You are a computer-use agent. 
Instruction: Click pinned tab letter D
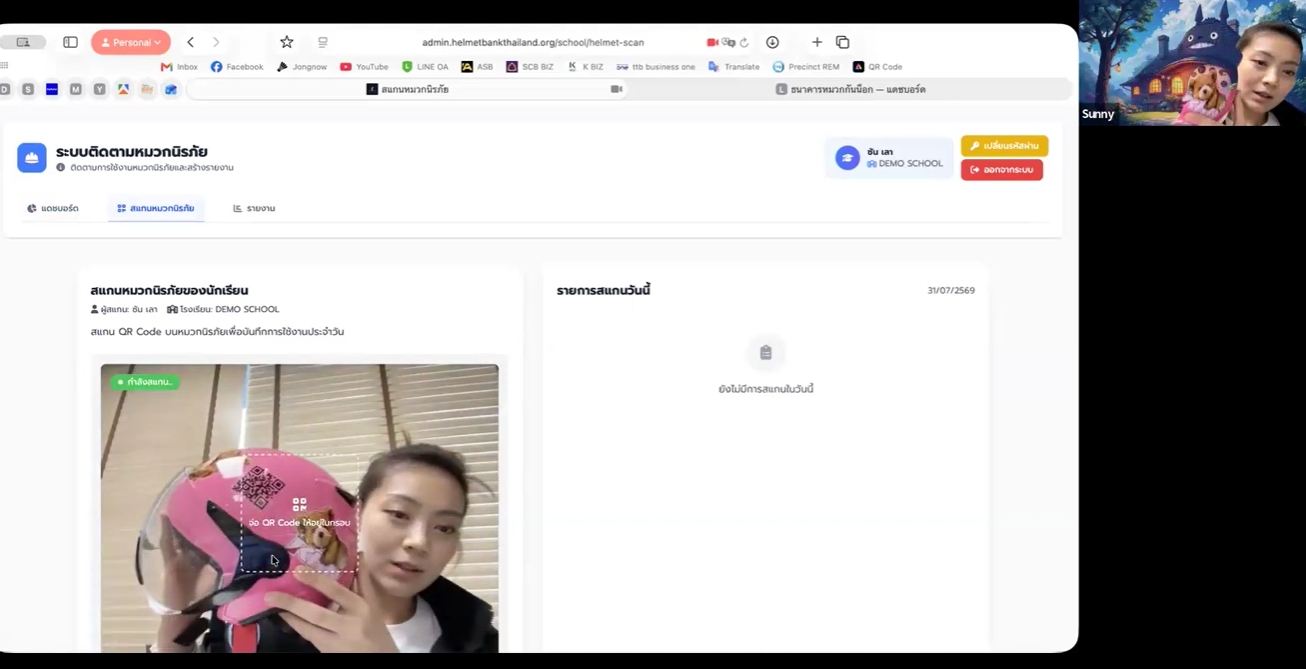pos(6,89)
